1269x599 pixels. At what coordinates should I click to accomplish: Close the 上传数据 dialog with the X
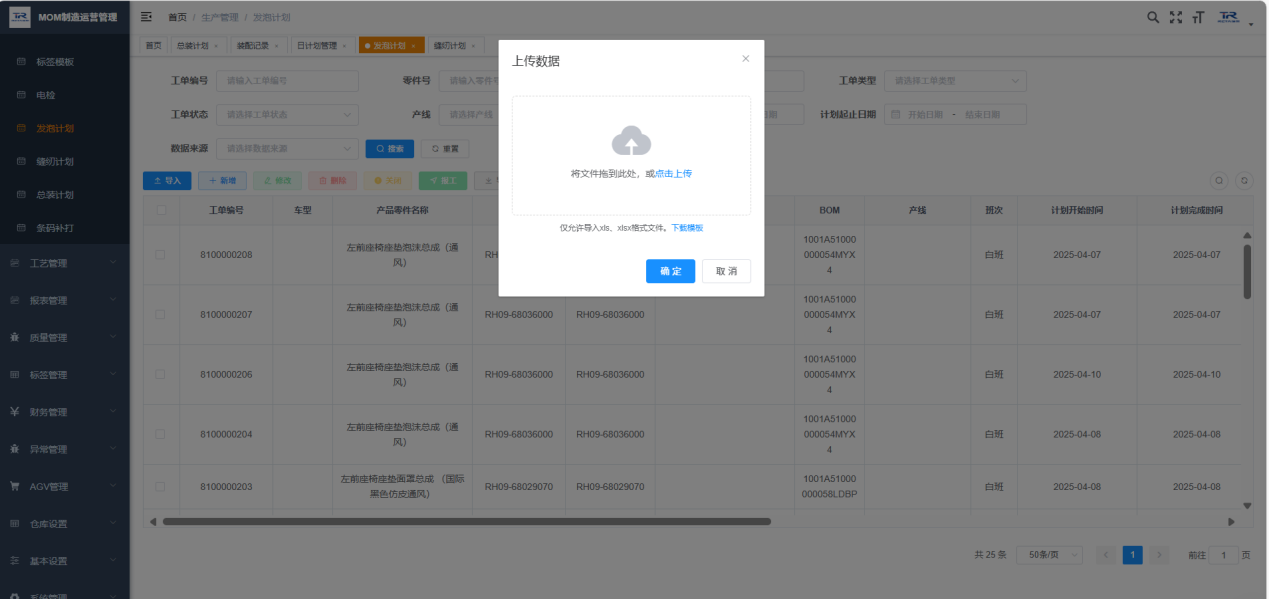click(745, 59)
